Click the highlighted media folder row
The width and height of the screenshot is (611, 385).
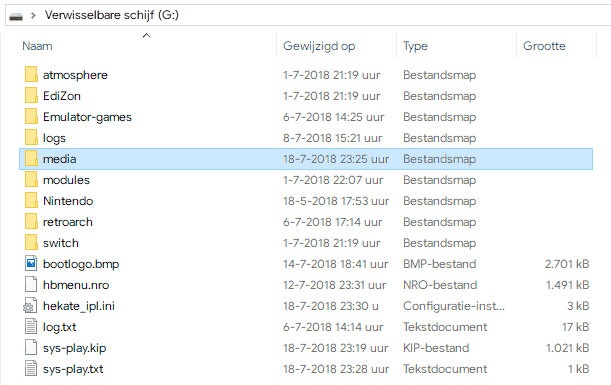tap(306, 159)
